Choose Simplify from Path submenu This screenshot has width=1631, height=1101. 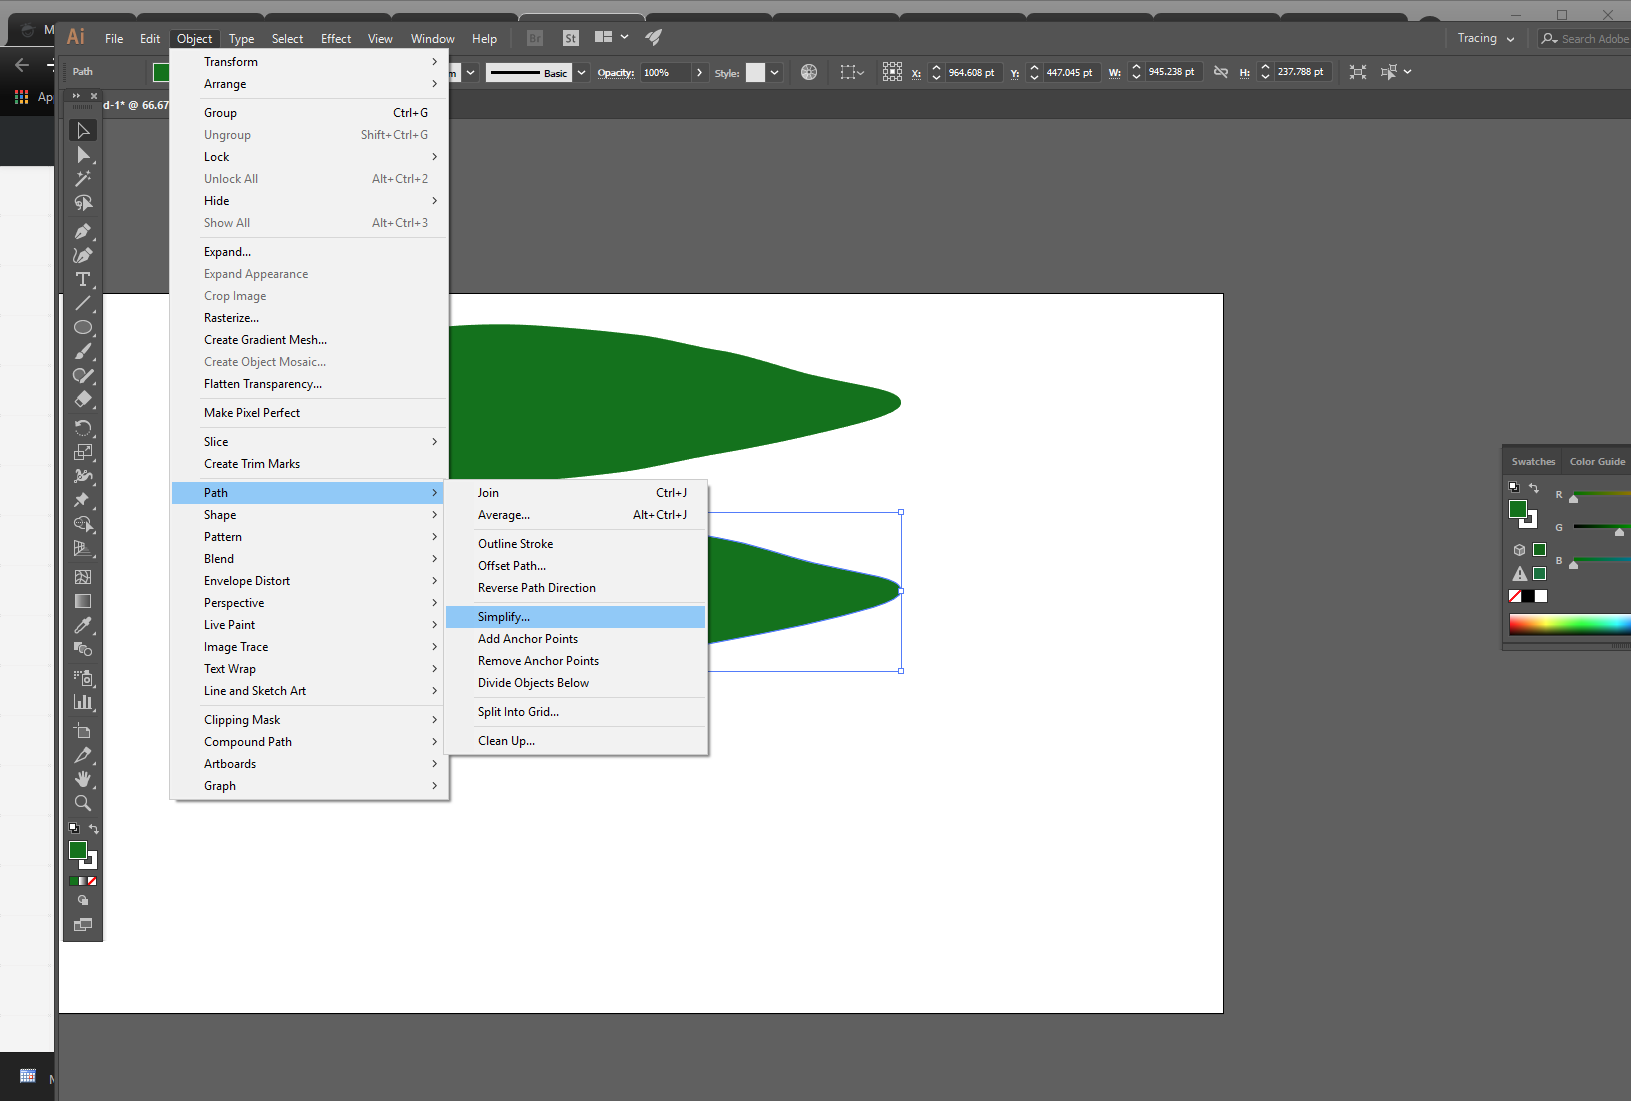coord(575,617)
